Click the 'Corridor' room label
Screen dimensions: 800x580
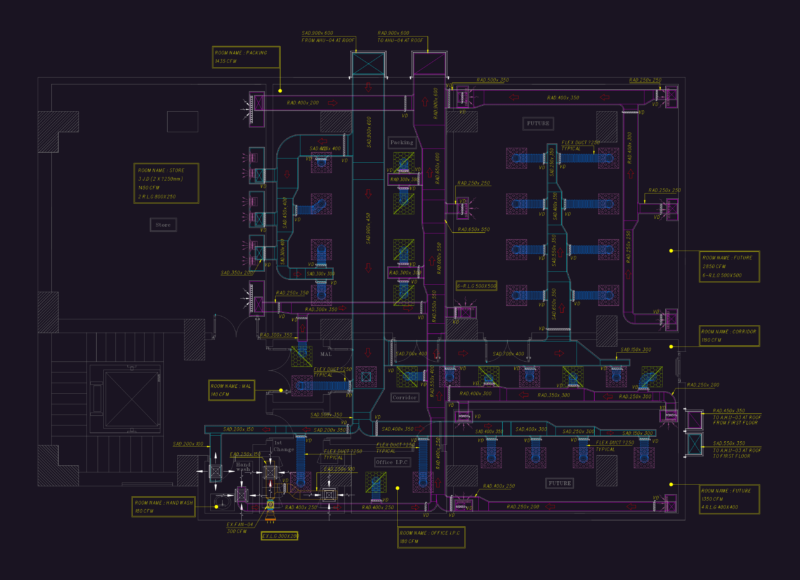(405, 397)
